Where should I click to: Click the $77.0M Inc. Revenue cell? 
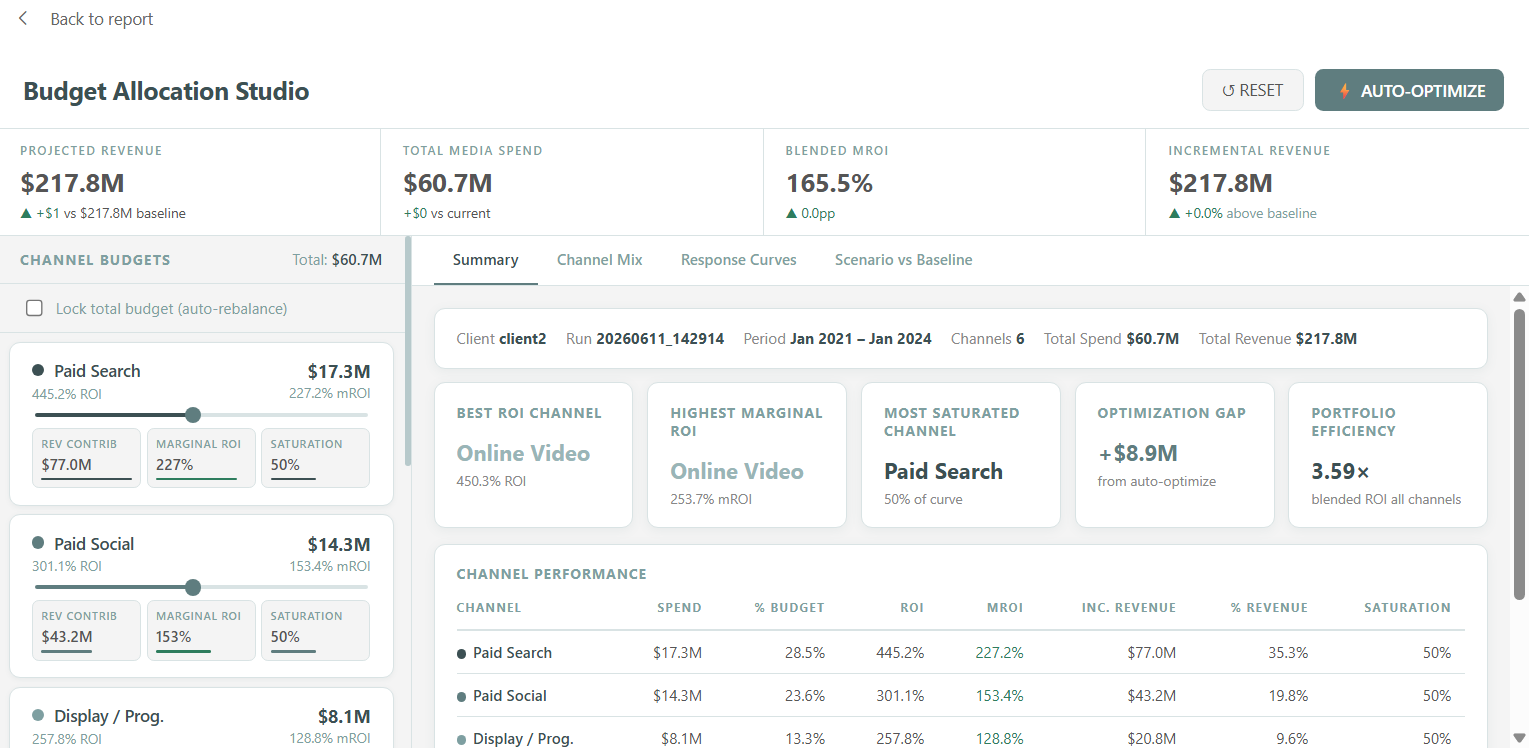(1150, 653)
